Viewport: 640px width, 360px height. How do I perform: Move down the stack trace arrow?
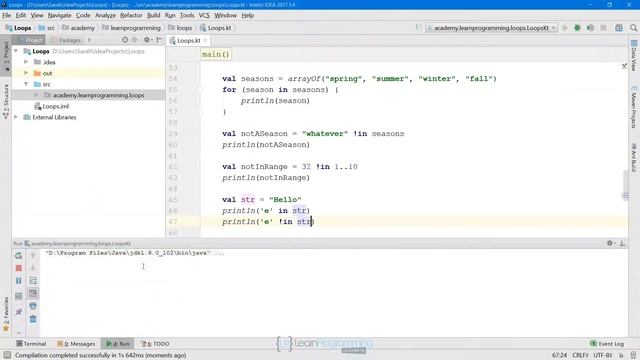[33, 268]
